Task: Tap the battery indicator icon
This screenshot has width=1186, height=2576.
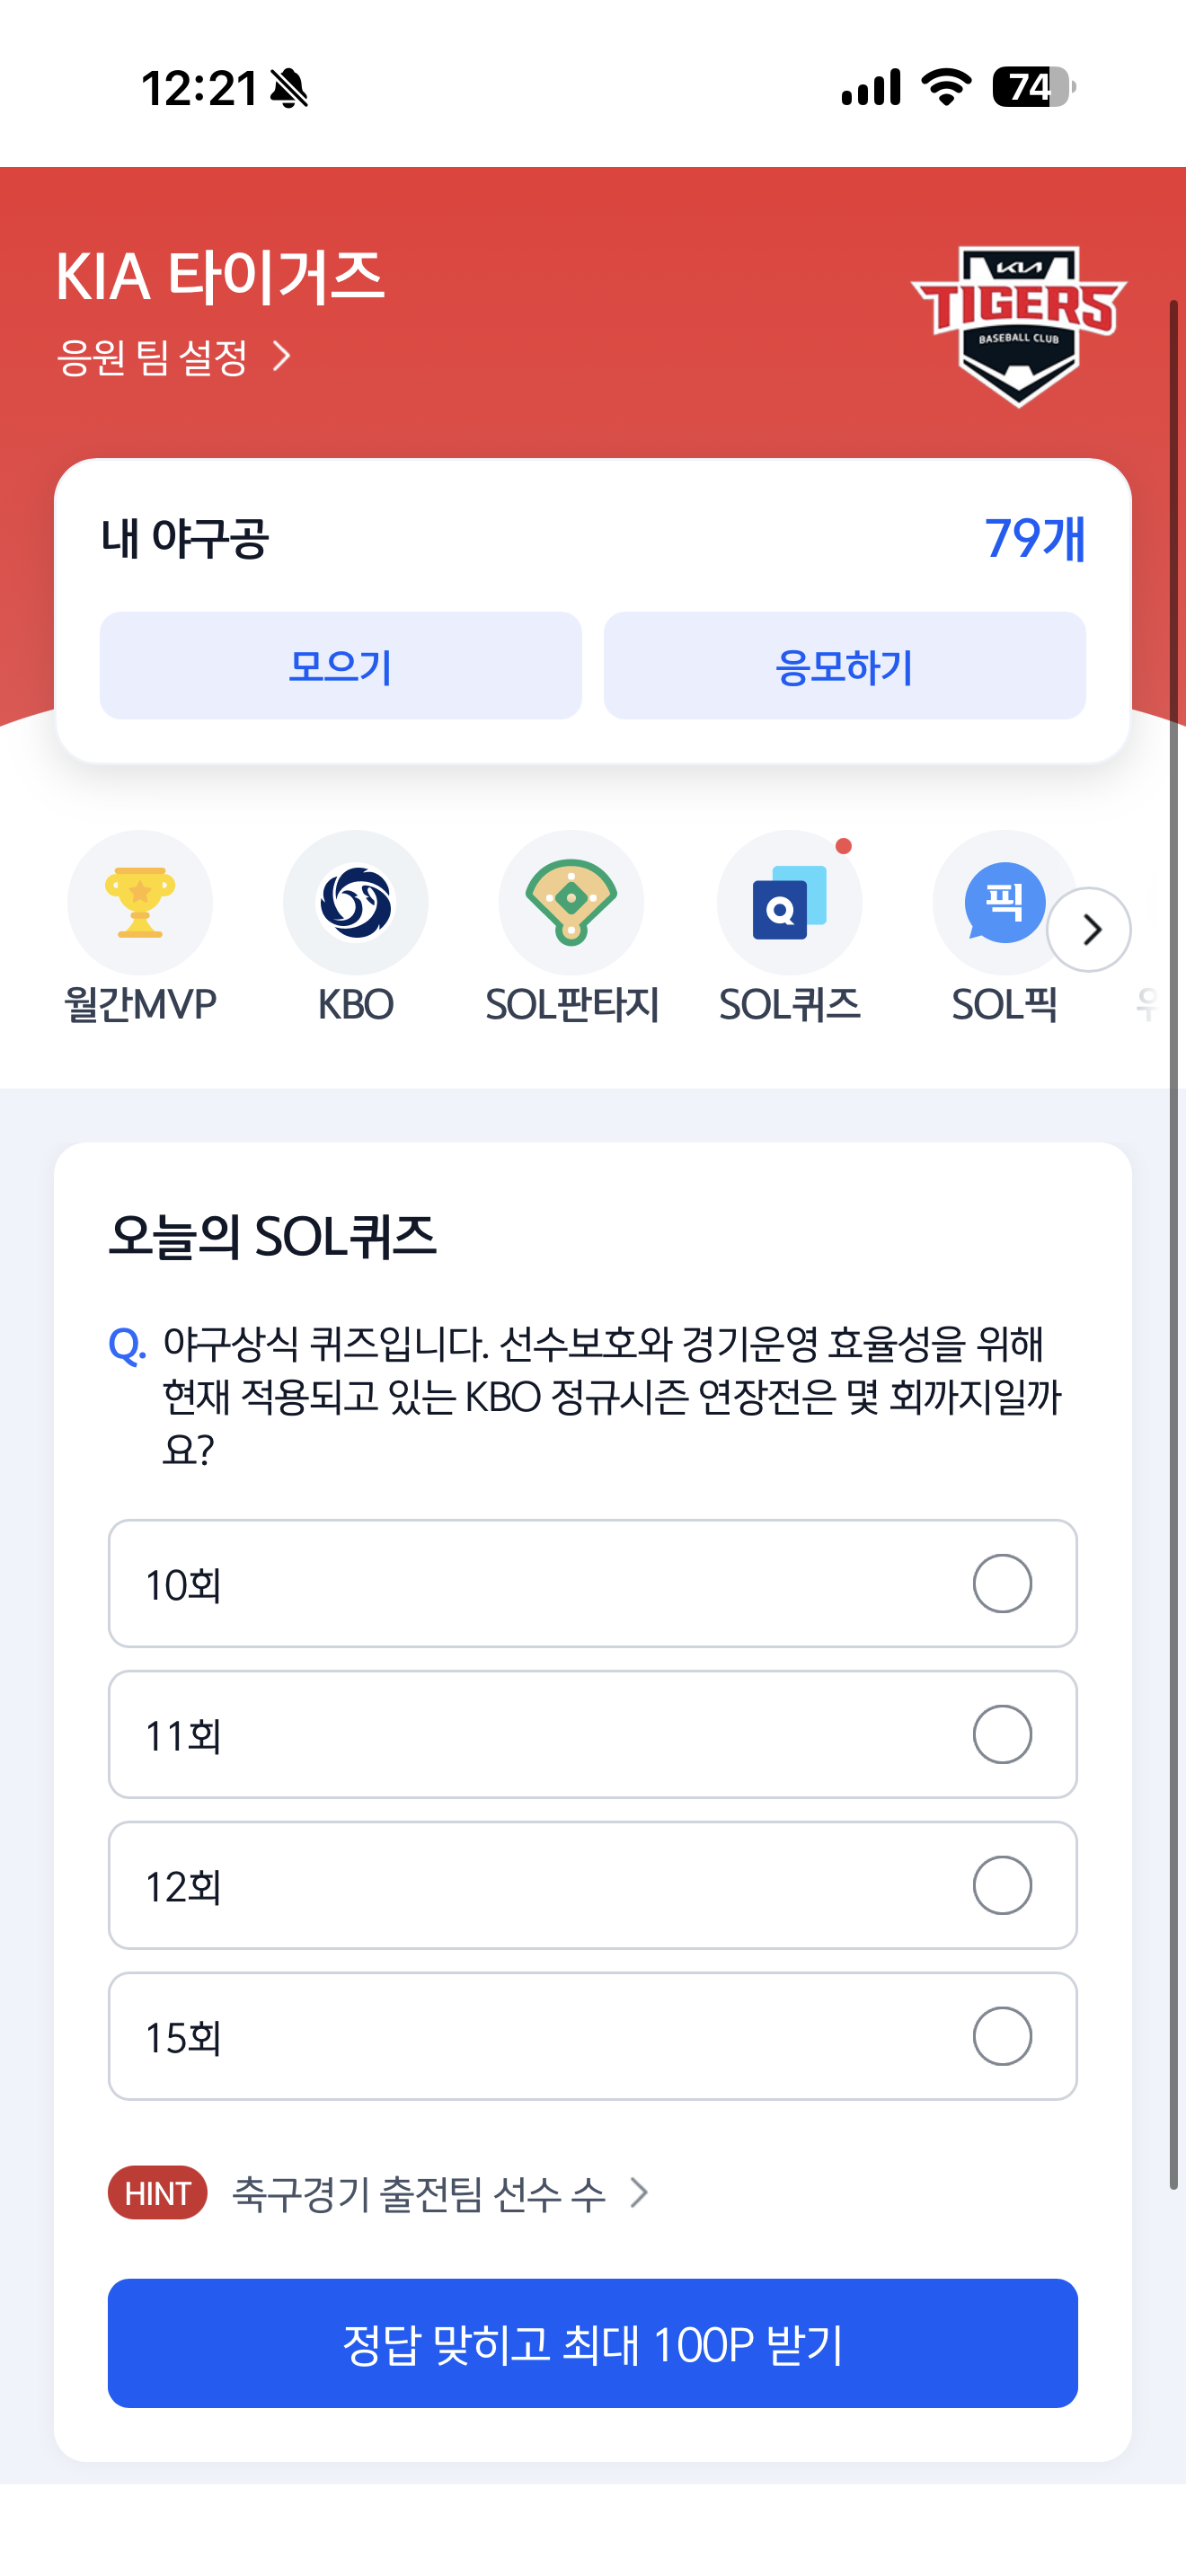Action: tap(1034, 87)
